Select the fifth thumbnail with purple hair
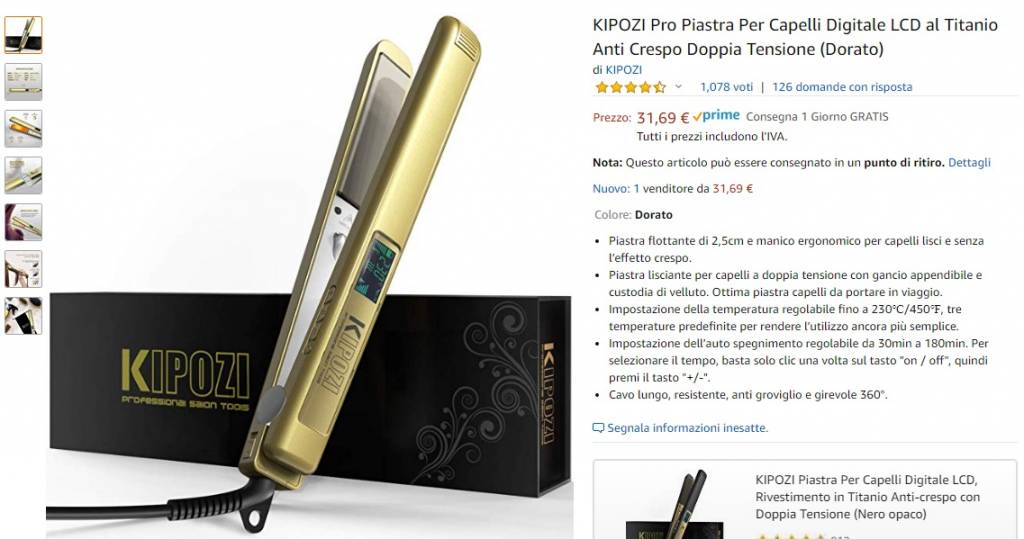1024x539 pixels. coord(24,222)
